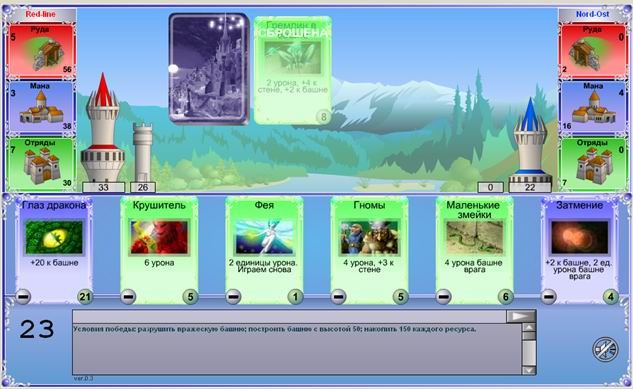
Task: Discard Гномы using its minus button
Action: pos(338,297)
